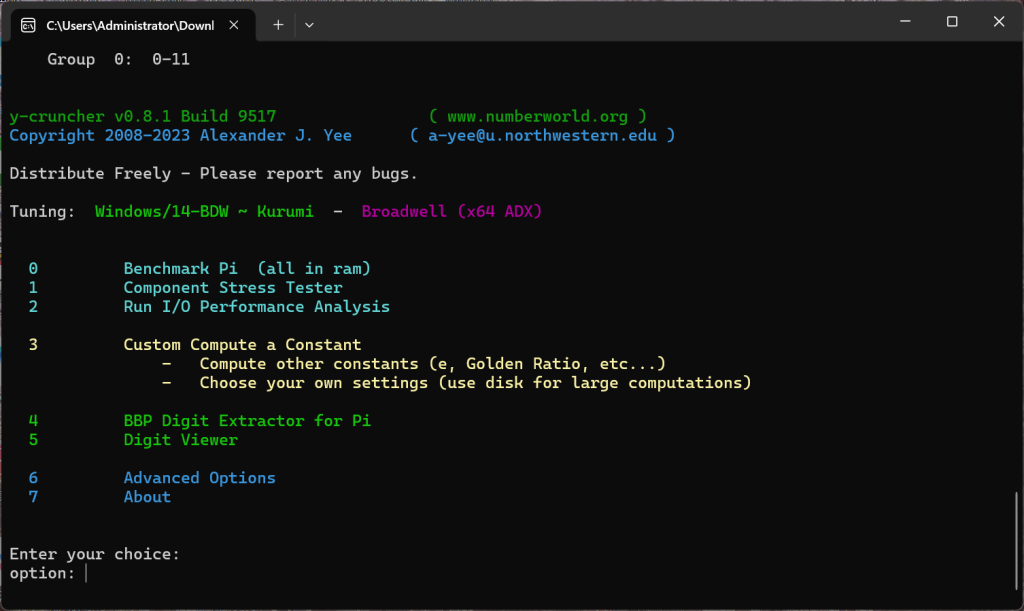Click option number 6 beside Advanced Options
The image size is (1024, 611).
pos(33,478)
